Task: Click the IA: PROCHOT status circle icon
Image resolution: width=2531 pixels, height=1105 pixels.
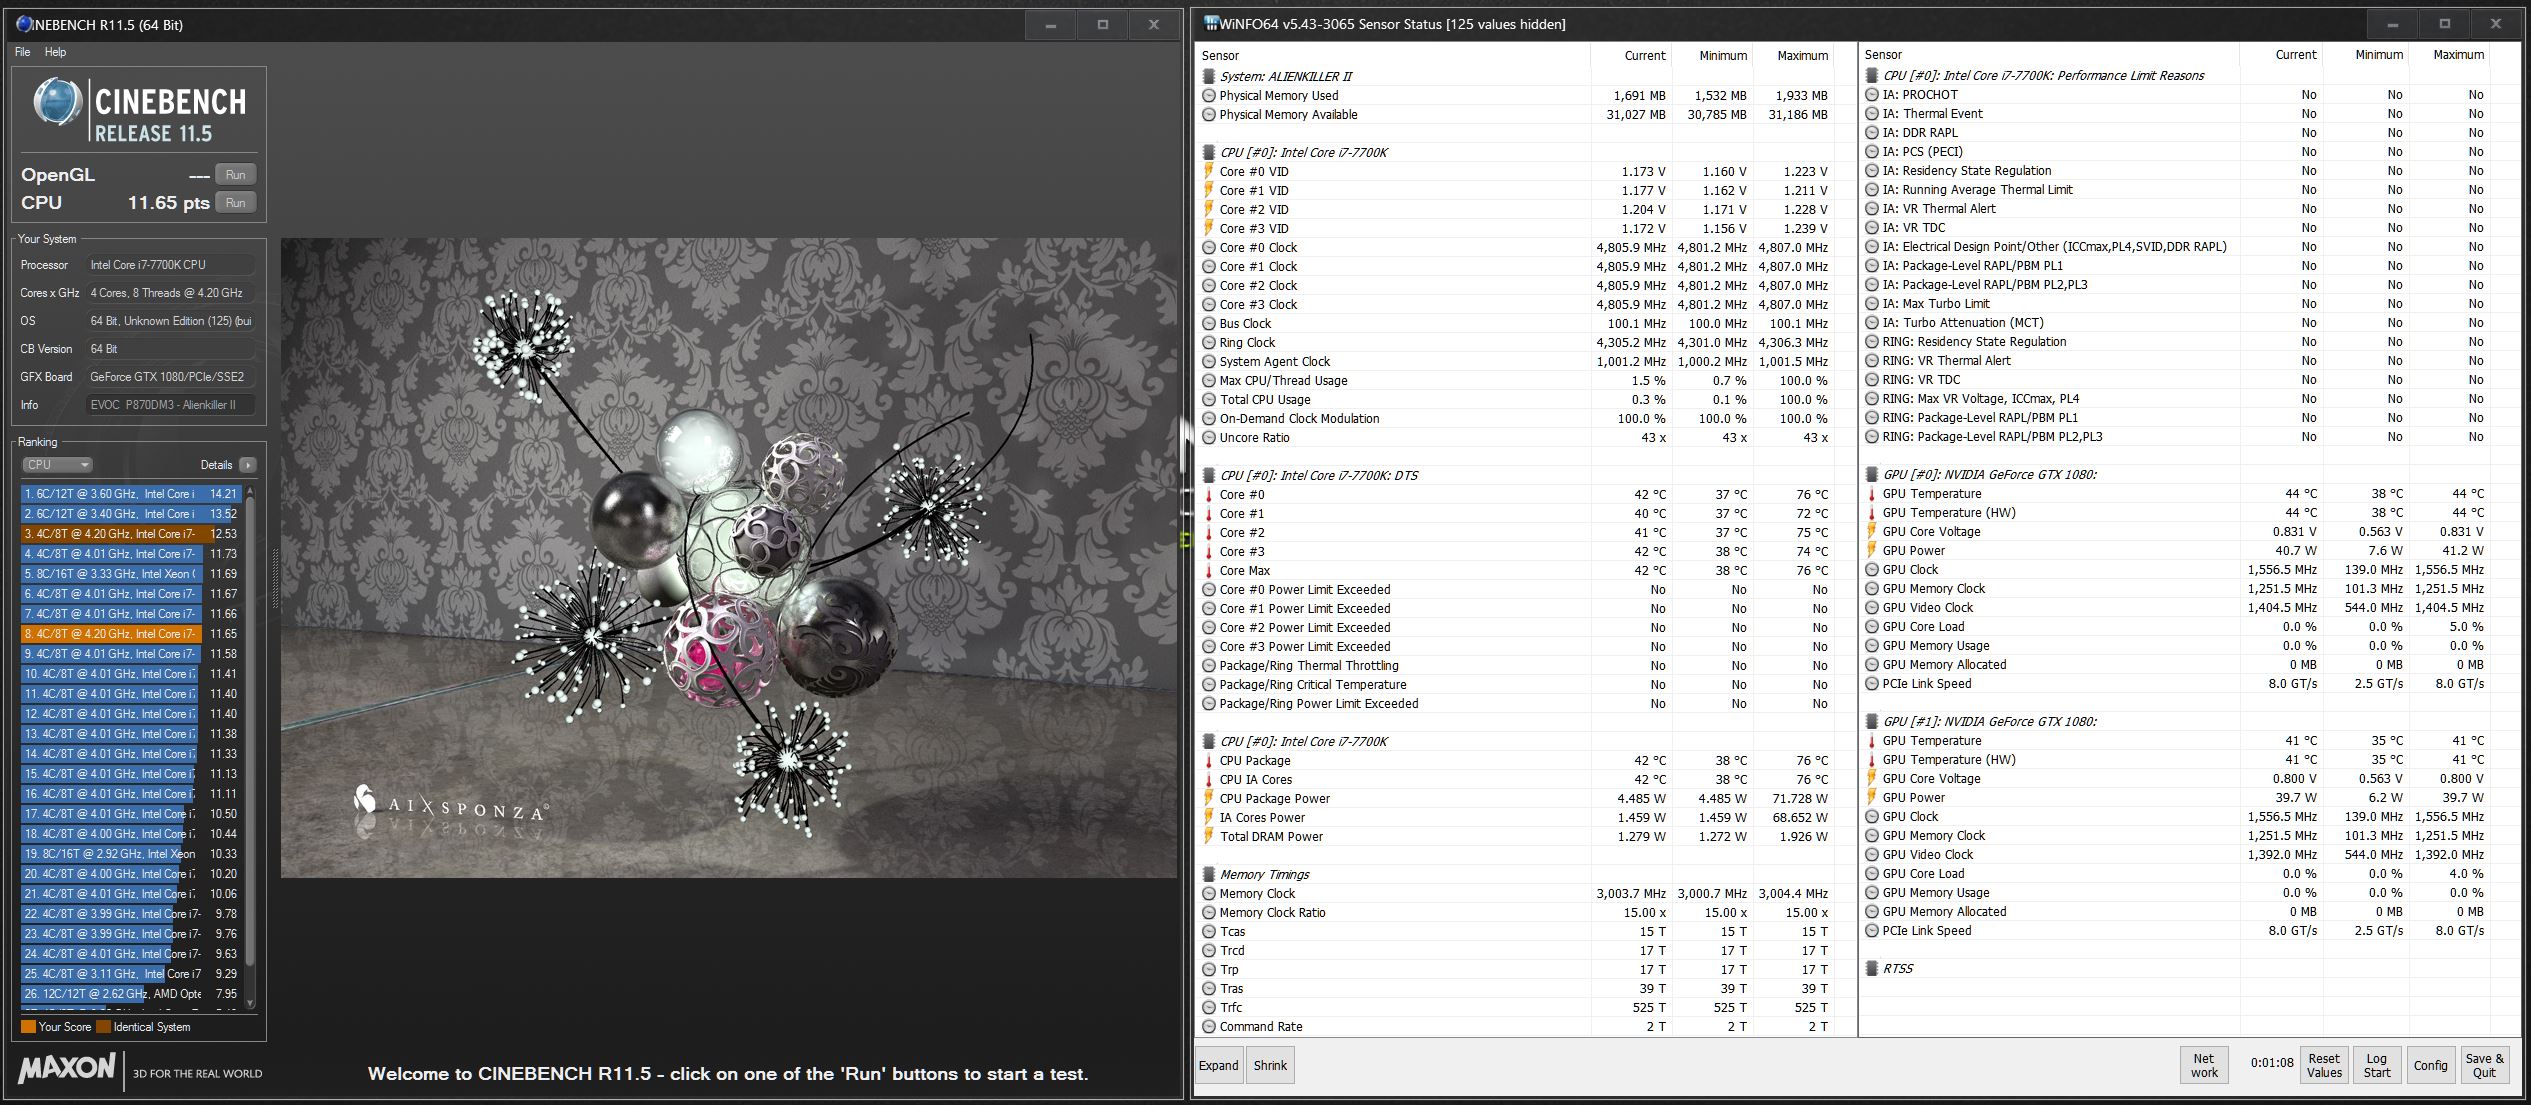Action: 1872,95
